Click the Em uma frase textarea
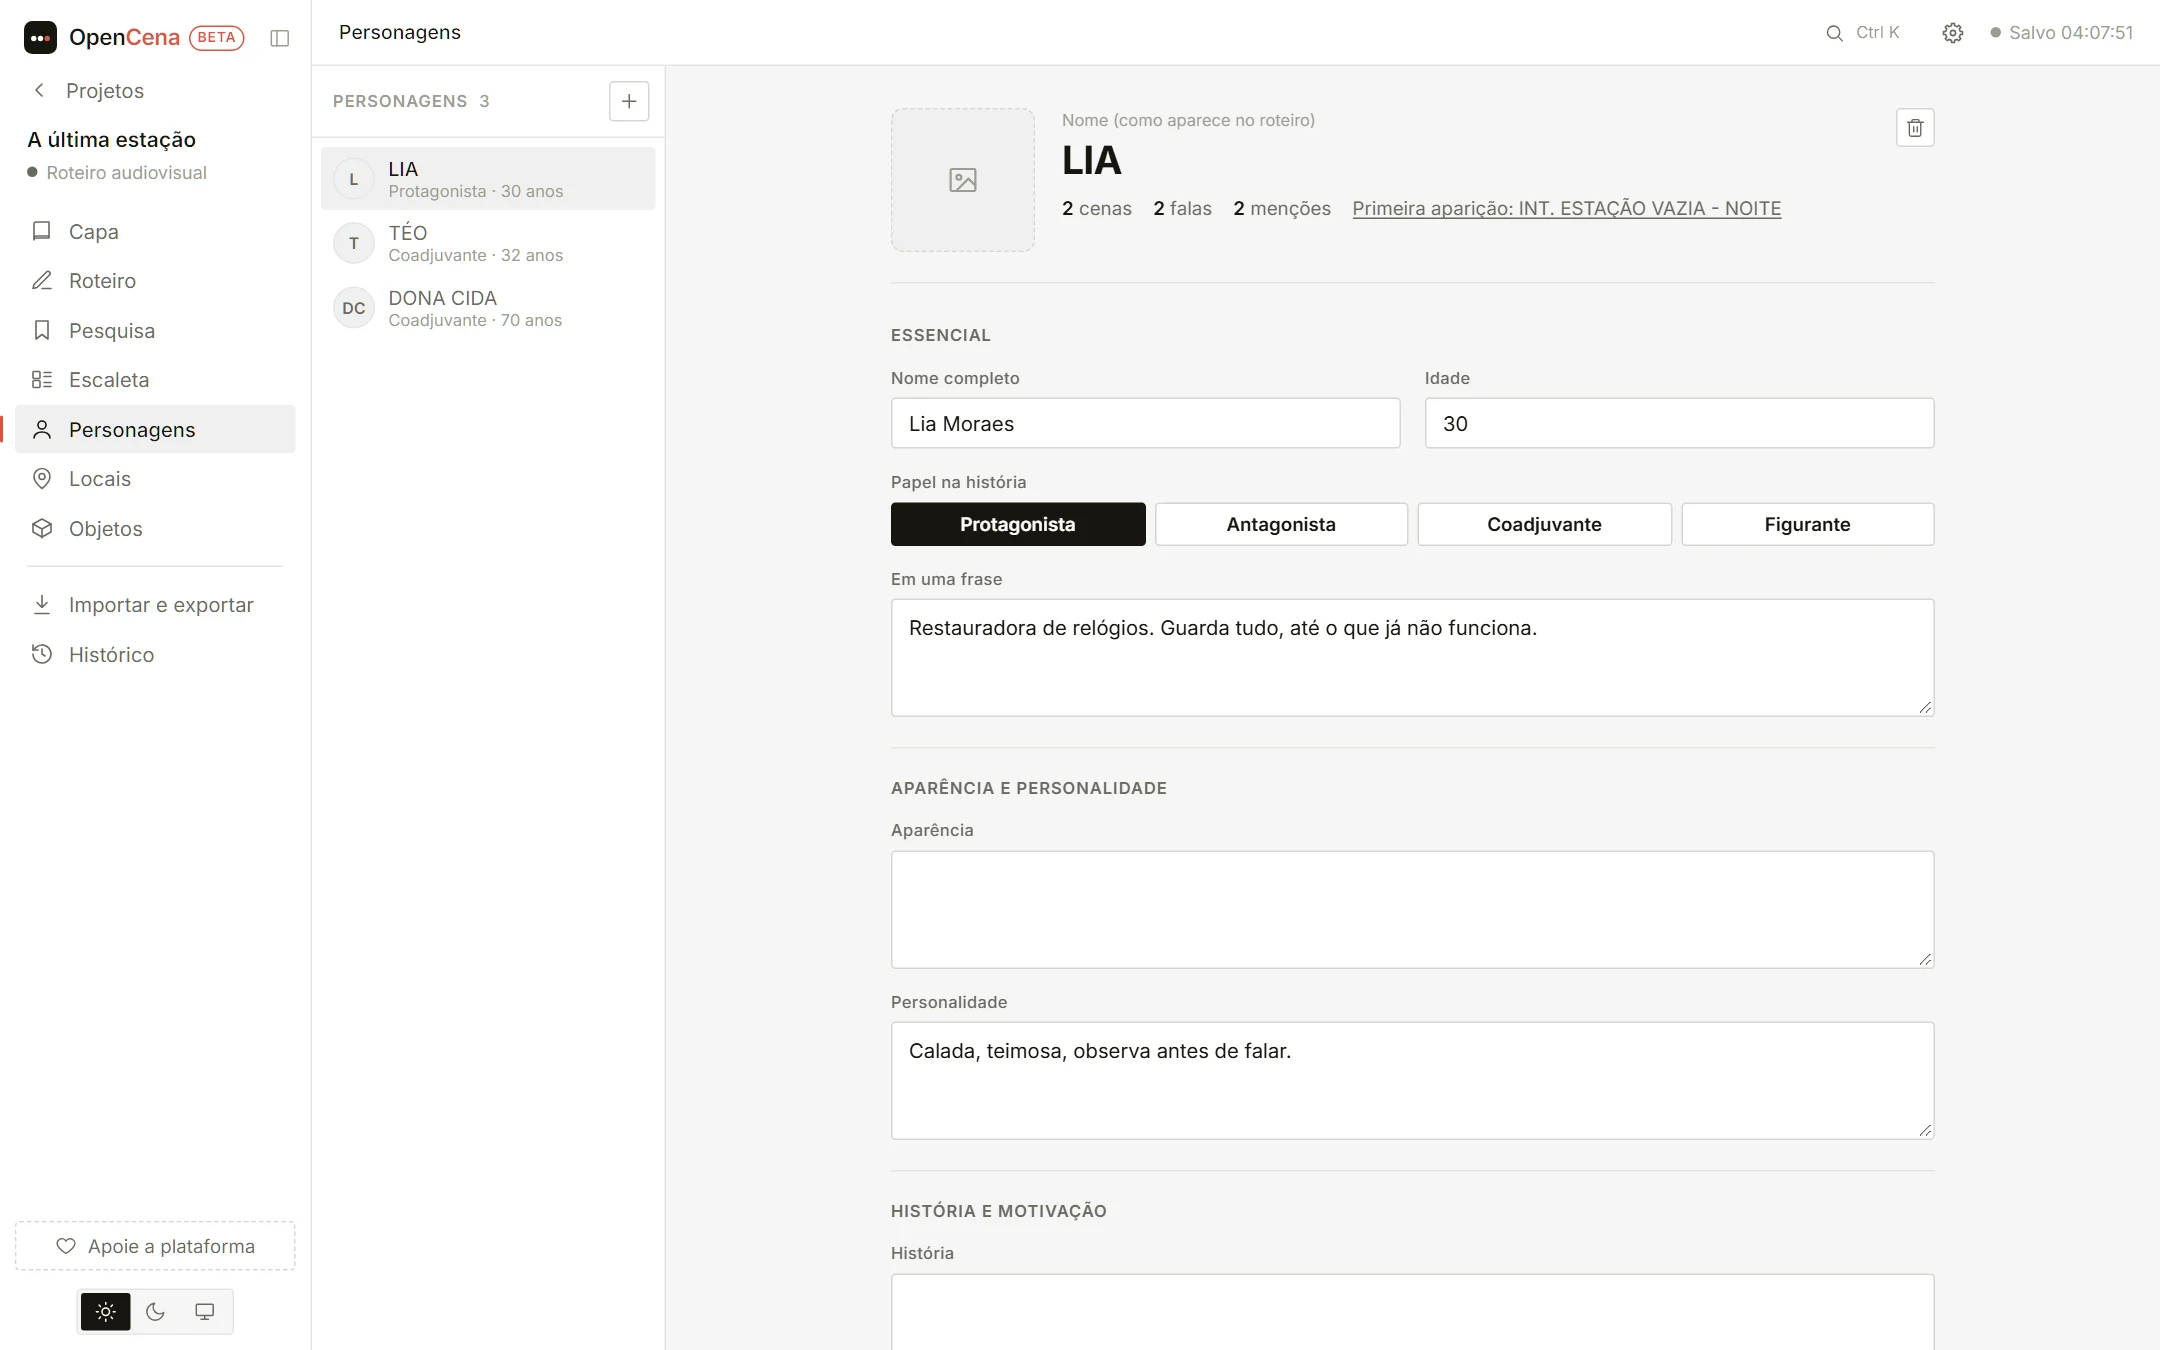This screenshot has width=2160, height=1350. click(1412, 658)
